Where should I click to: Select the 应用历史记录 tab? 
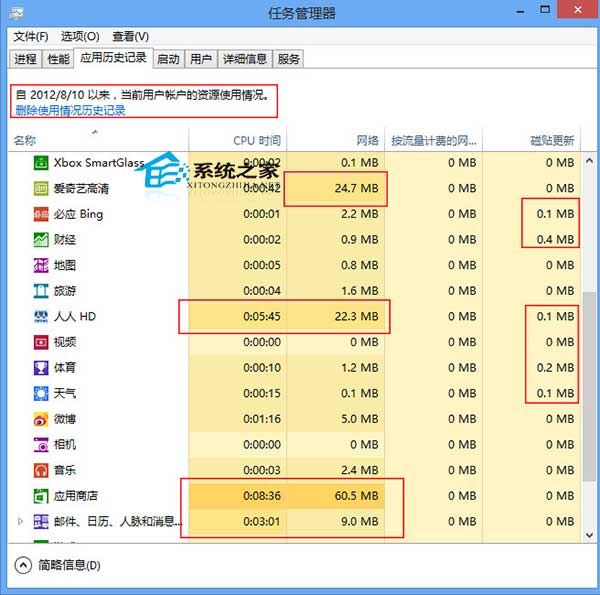click(113, 58)
